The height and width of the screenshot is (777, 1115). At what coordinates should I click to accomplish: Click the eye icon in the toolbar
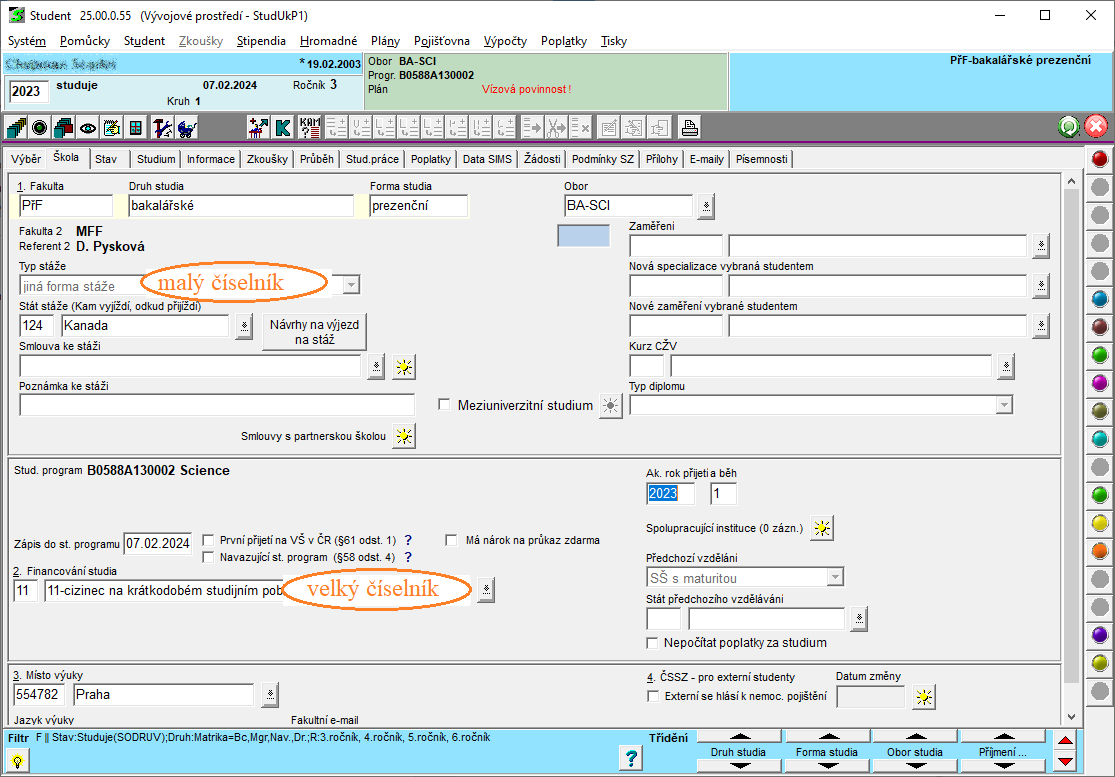88,128
